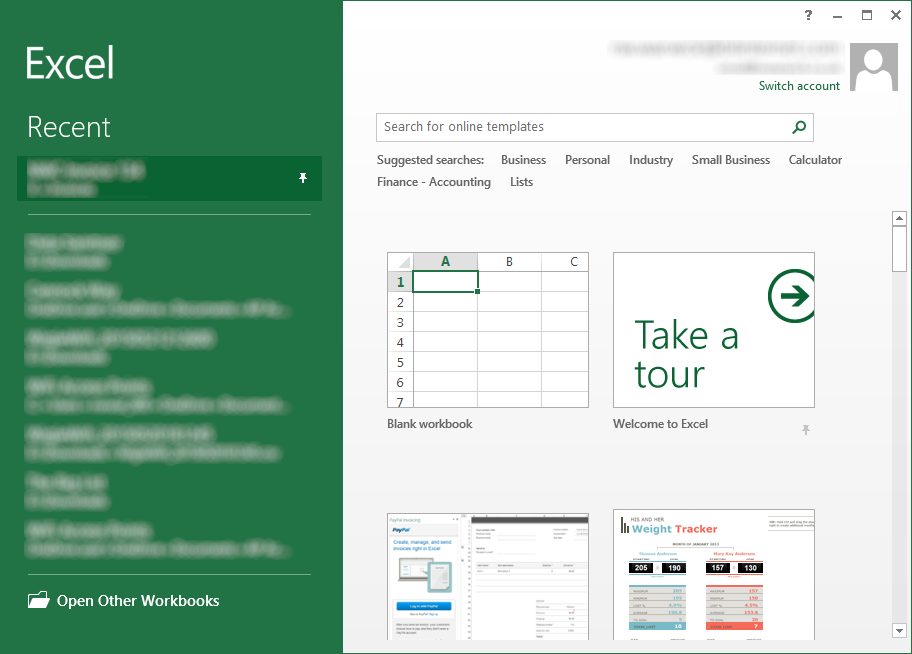912x654 pixels.
Task: Click the Take a tour arrow icon
Action: coord(793,296)
